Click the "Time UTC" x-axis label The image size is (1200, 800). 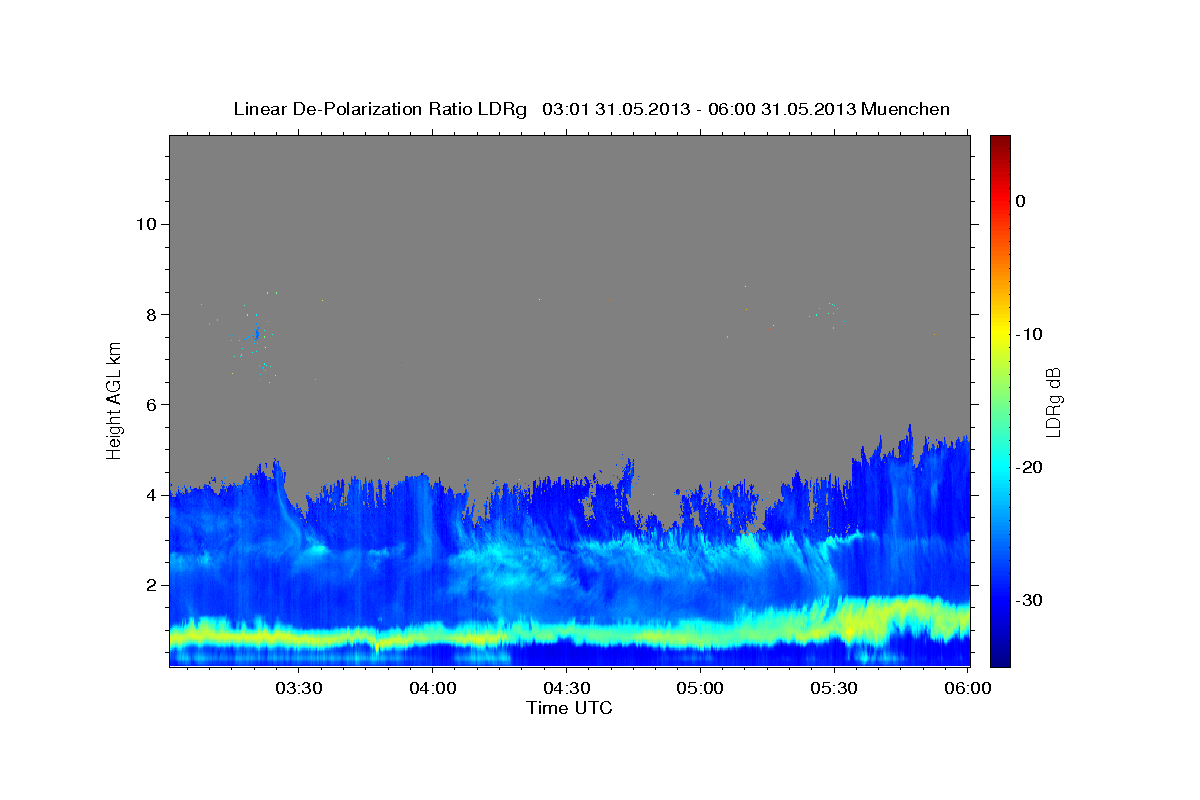coord(569,708)
